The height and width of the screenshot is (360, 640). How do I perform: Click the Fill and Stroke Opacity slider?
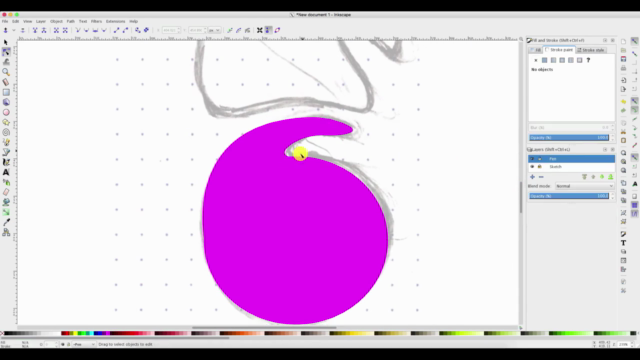pos(569,138)
